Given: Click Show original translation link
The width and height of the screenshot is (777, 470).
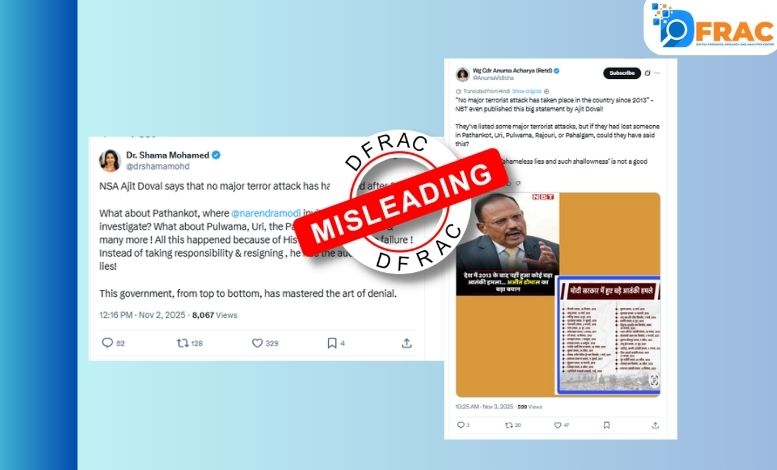Looking at the screenshot, I should 527,91.
